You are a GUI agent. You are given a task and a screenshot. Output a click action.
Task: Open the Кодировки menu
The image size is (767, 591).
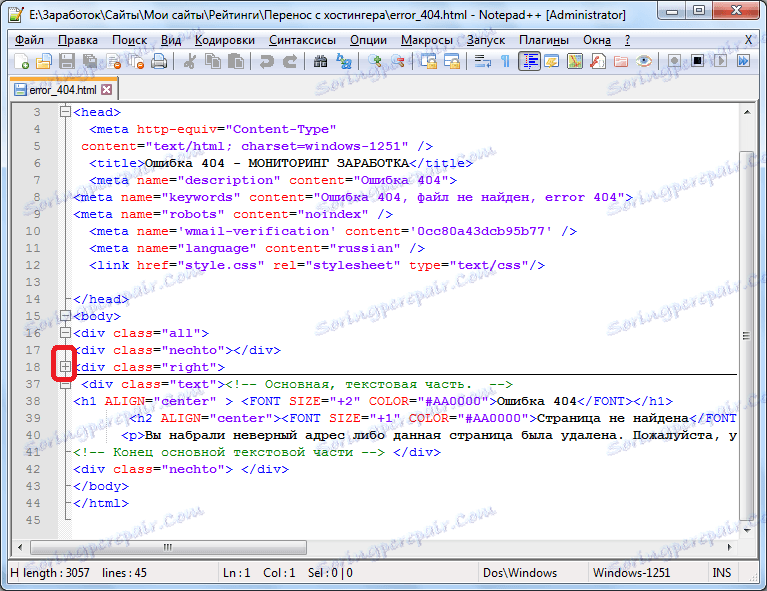click(x=225, y=40)
